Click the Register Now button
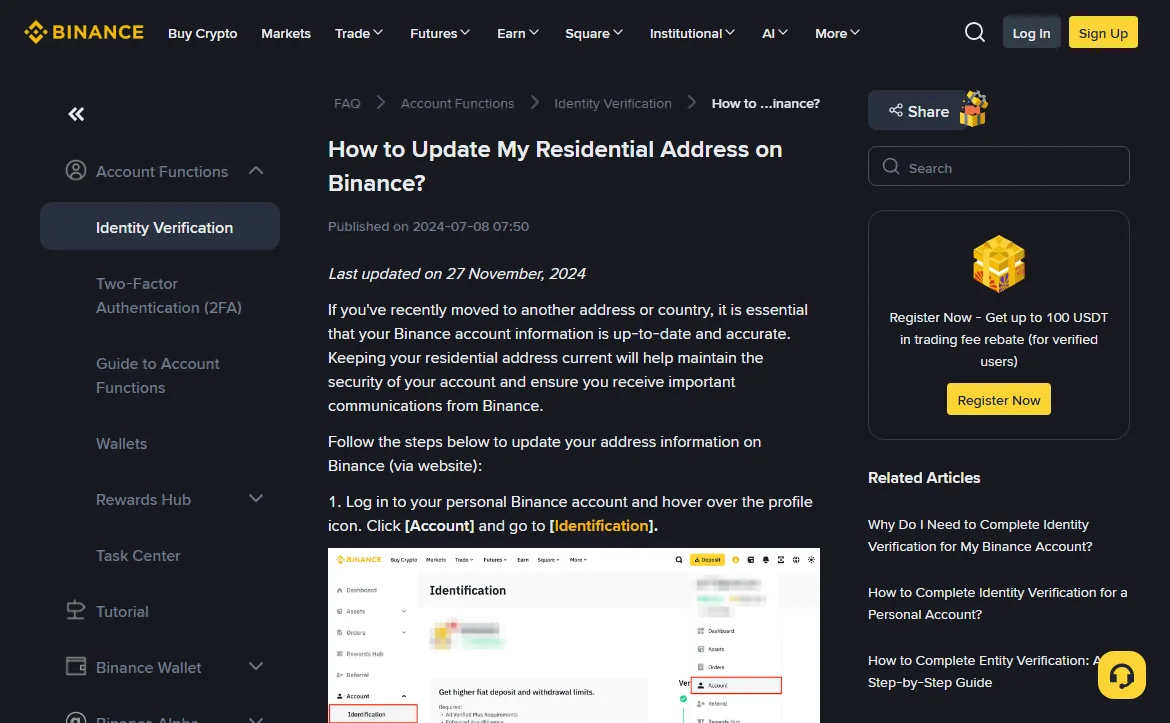 tap(998, 400)
